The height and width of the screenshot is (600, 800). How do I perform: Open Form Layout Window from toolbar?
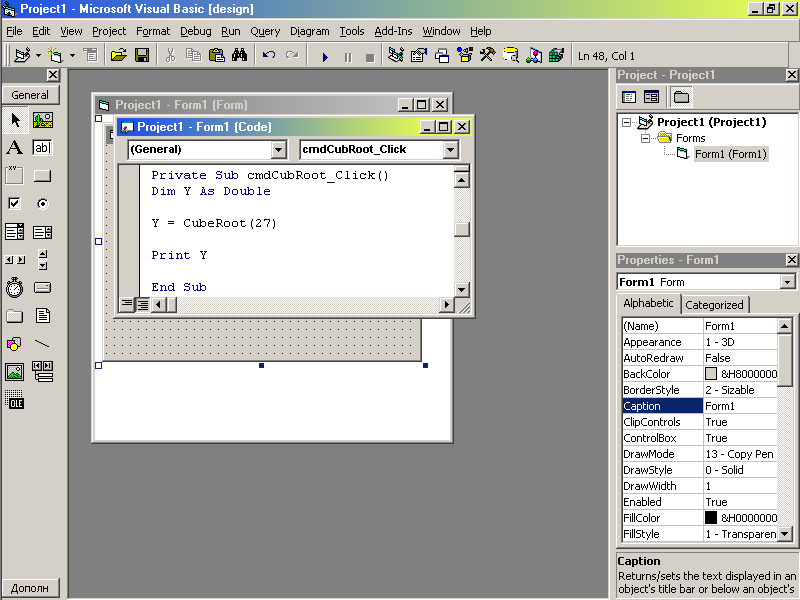coord(442,55)
